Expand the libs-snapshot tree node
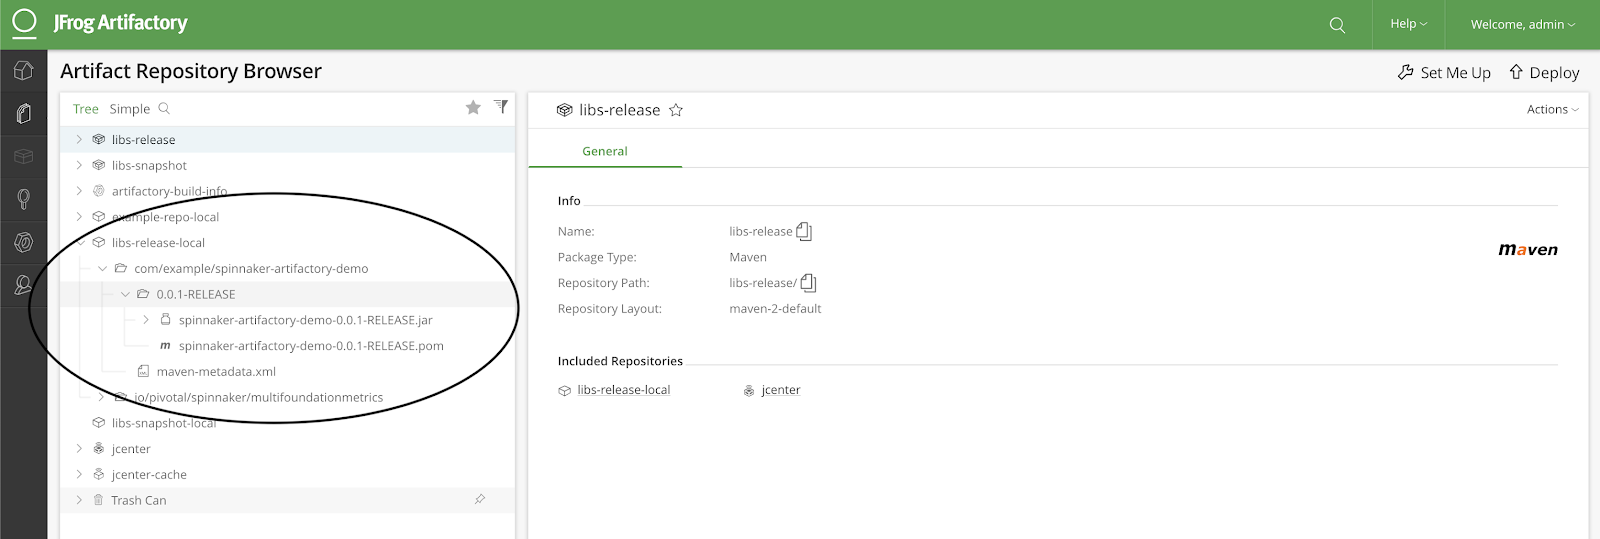Viewport: 1600px width, 539px height. [x=79, y=165]
